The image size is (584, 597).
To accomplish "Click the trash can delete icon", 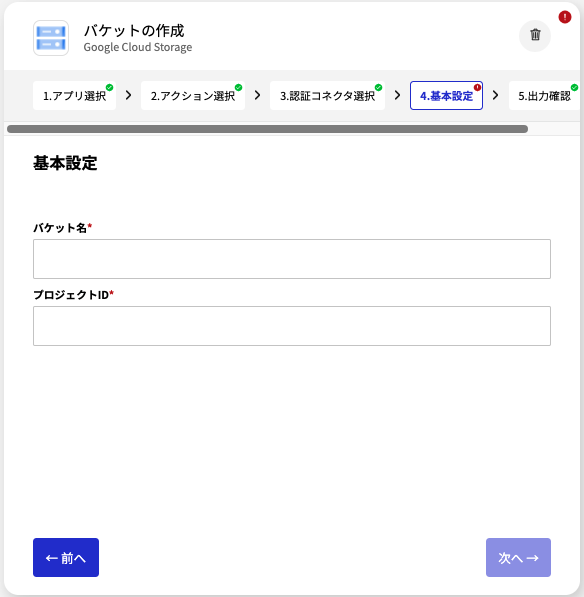I will point(535,35).
